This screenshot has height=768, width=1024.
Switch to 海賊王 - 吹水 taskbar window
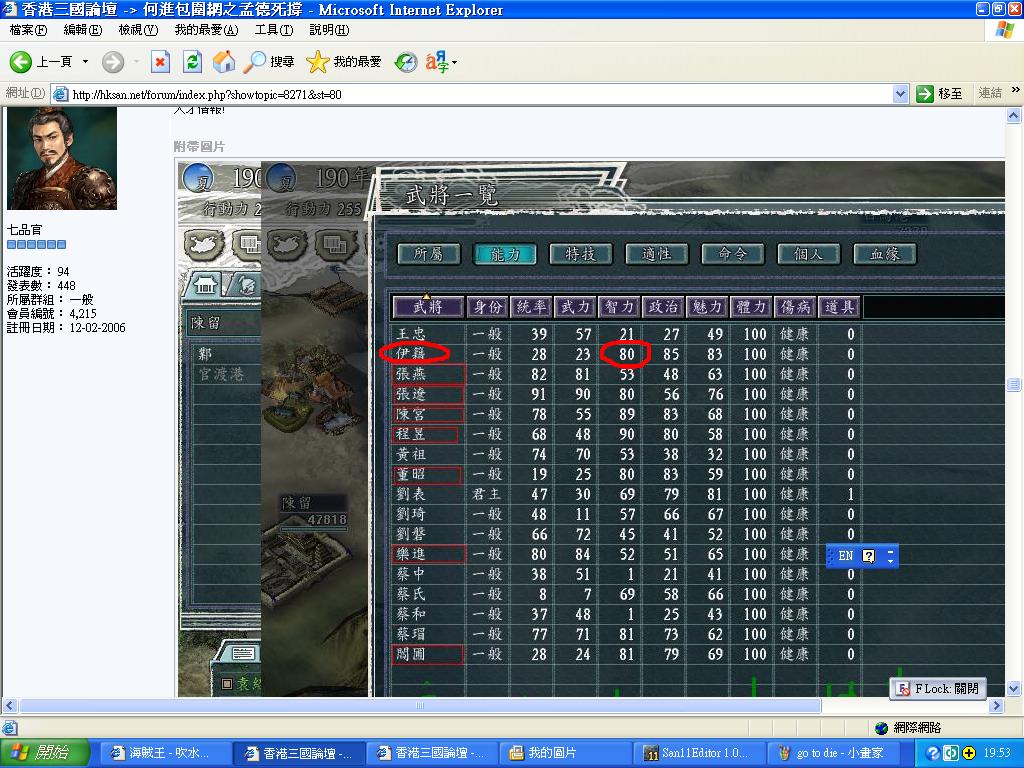[166, 753]
